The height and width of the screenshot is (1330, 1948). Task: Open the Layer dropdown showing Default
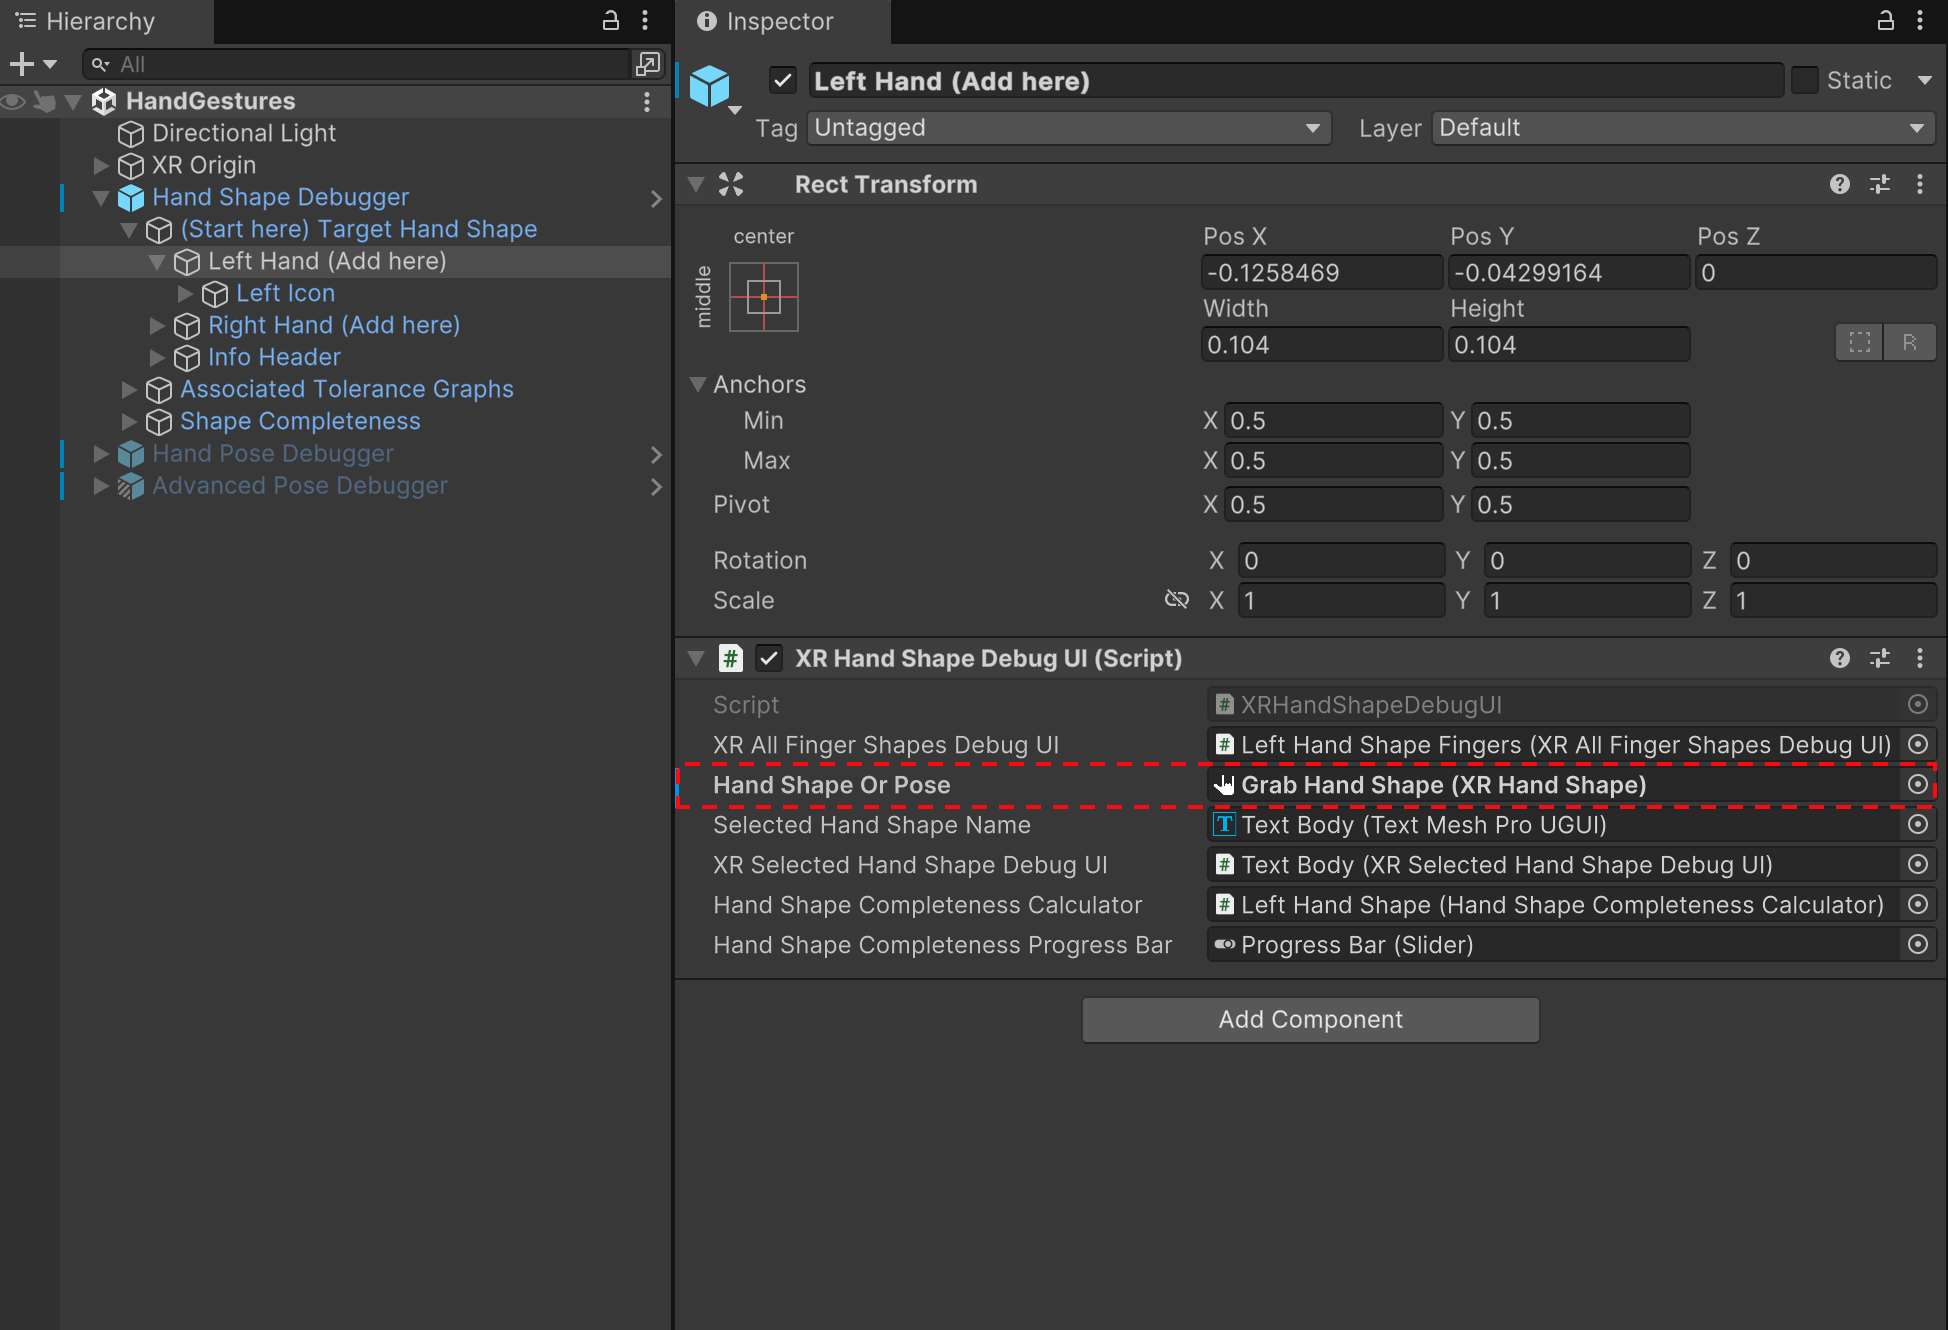[1682, 128]
